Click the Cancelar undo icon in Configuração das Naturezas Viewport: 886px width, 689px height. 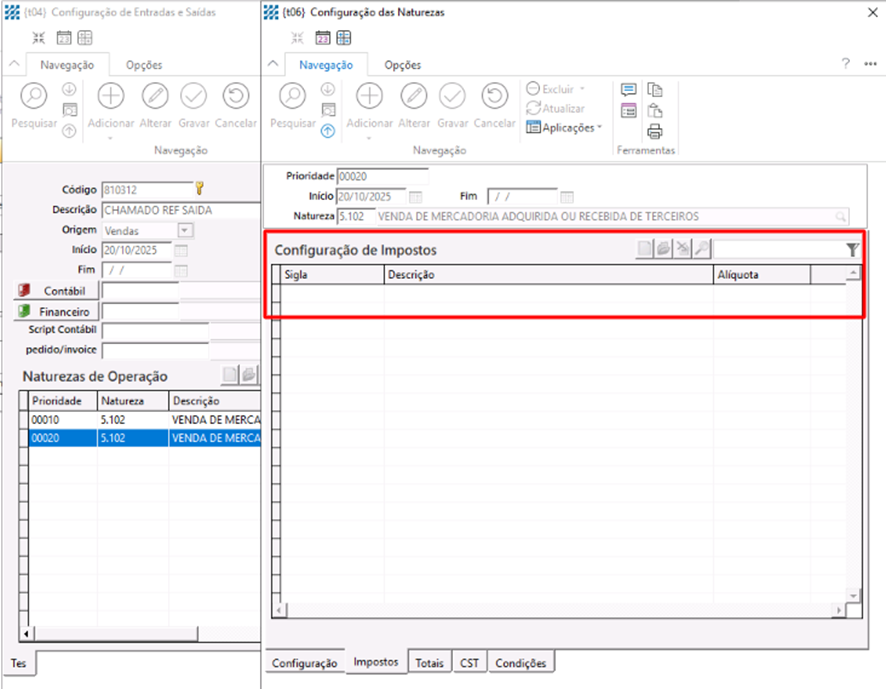pos(494,97)
